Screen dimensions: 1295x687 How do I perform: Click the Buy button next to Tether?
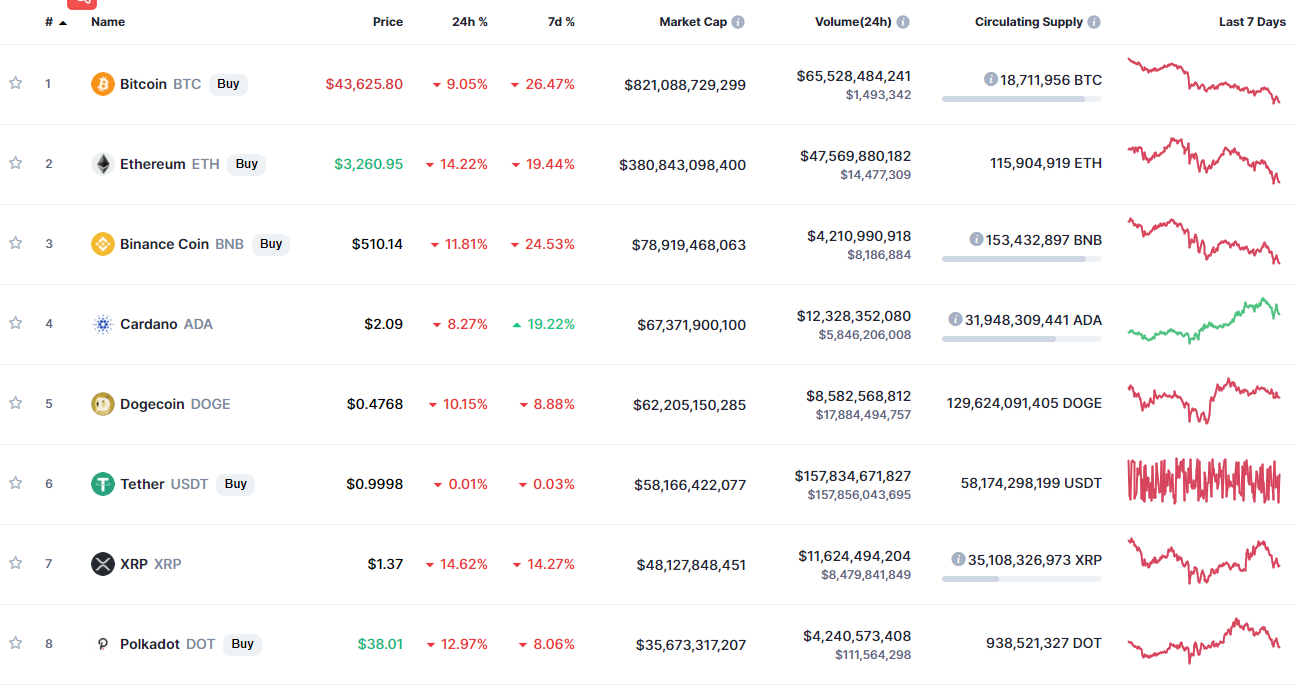click(235, 484)
